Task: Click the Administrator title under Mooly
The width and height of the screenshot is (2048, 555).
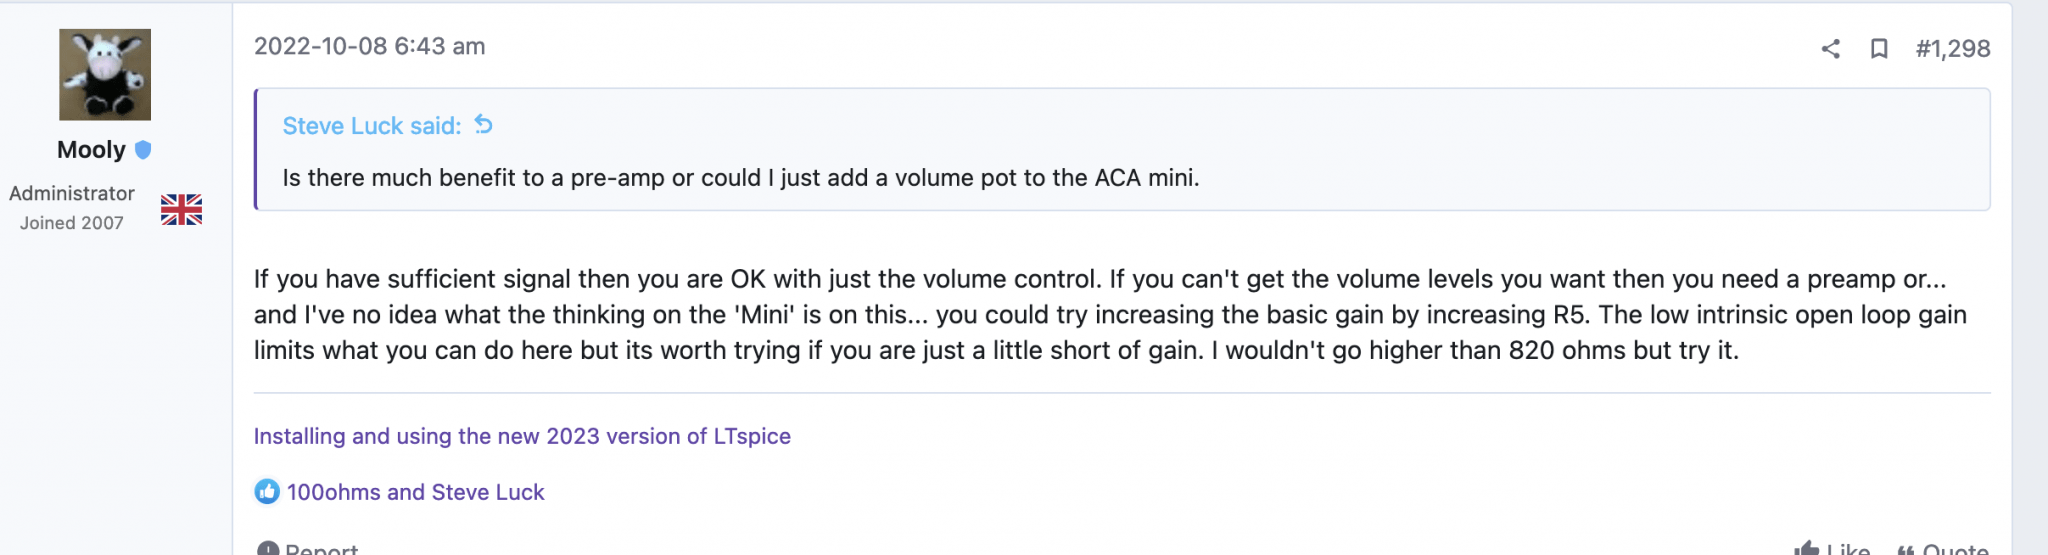Action: point(72,193)
